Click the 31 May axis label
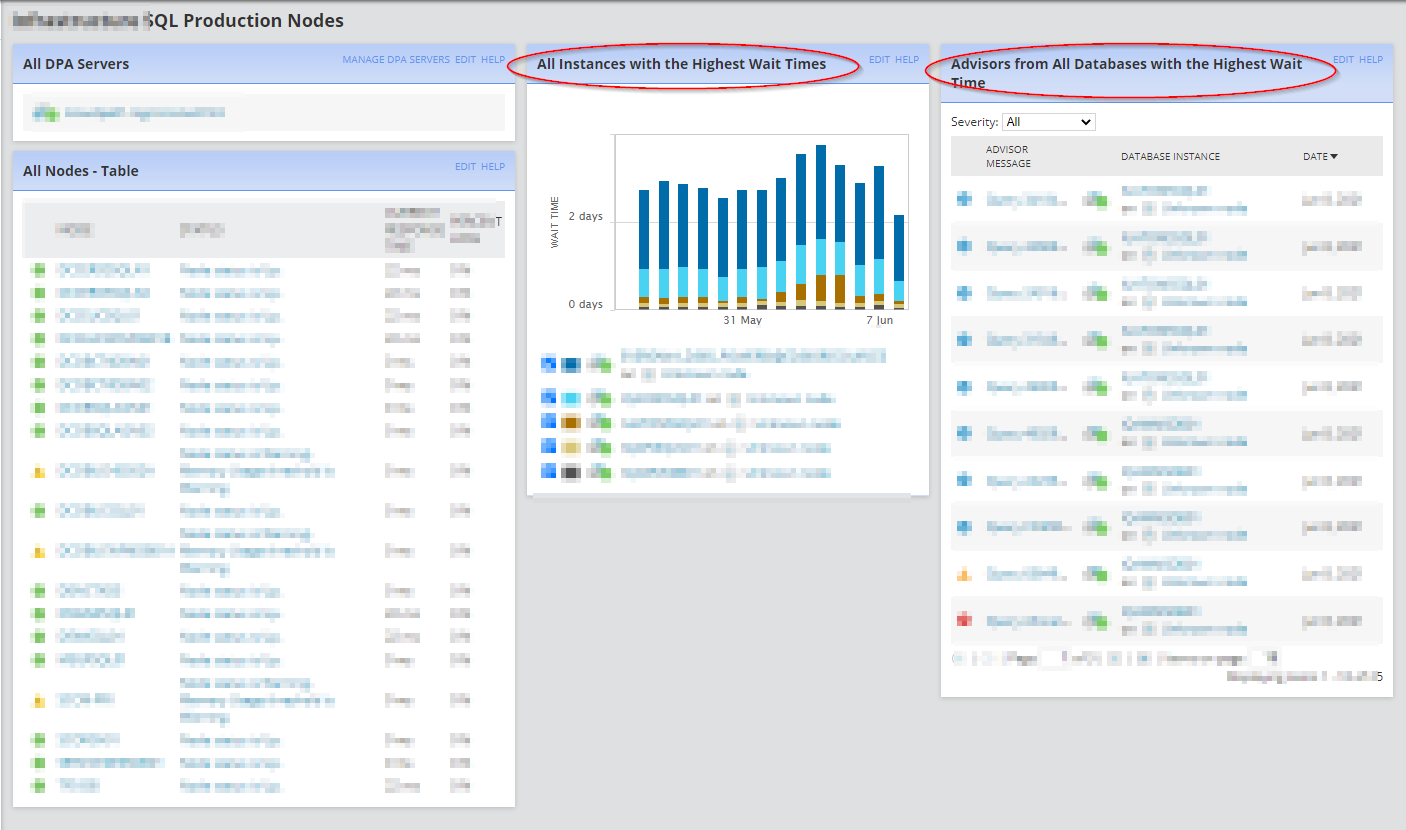The height and width of the screenshot is (830, 1406). [742, 321]
